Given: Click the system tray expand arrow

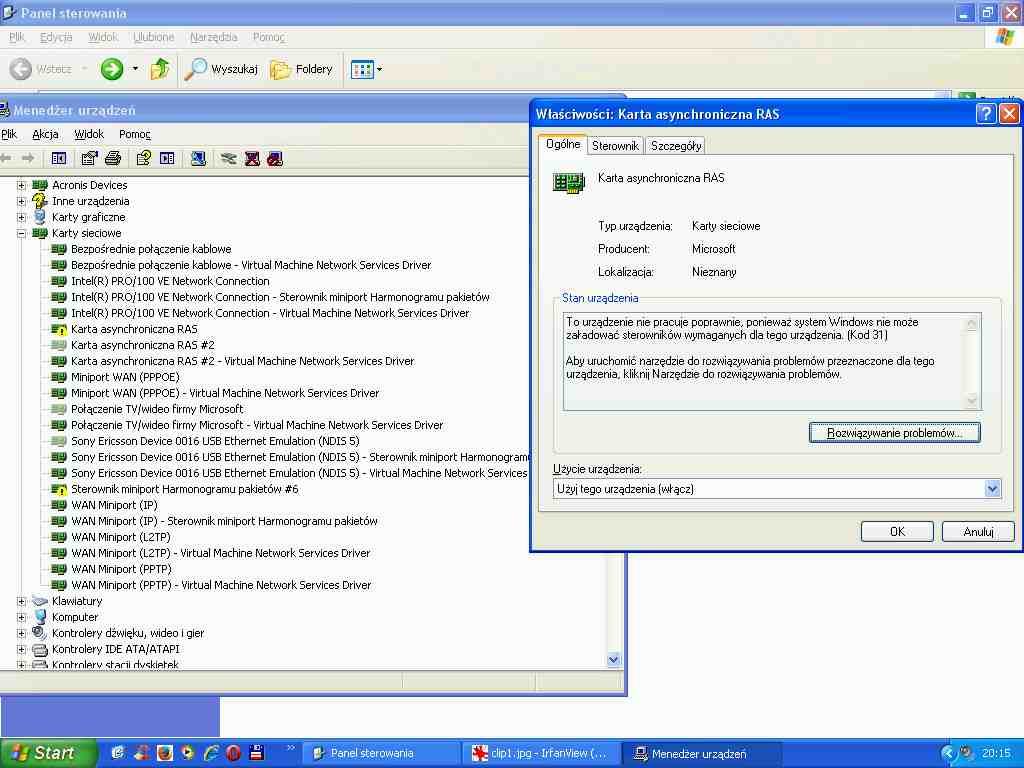Looking at the screenshot, I should point(947,754).
